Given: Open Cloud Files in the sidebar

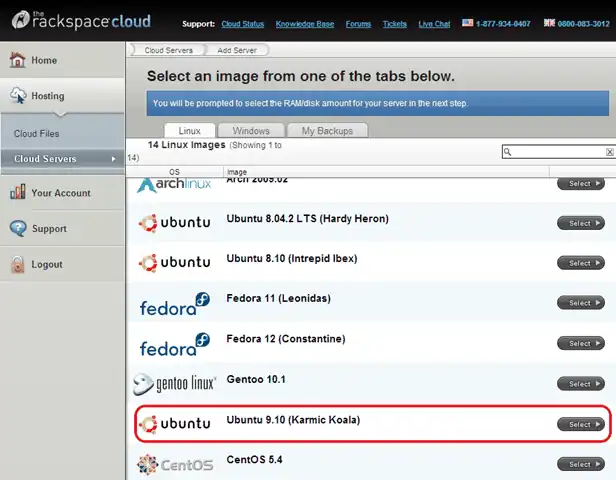Looking at the screenshot, I should click(x=36, y=133).
